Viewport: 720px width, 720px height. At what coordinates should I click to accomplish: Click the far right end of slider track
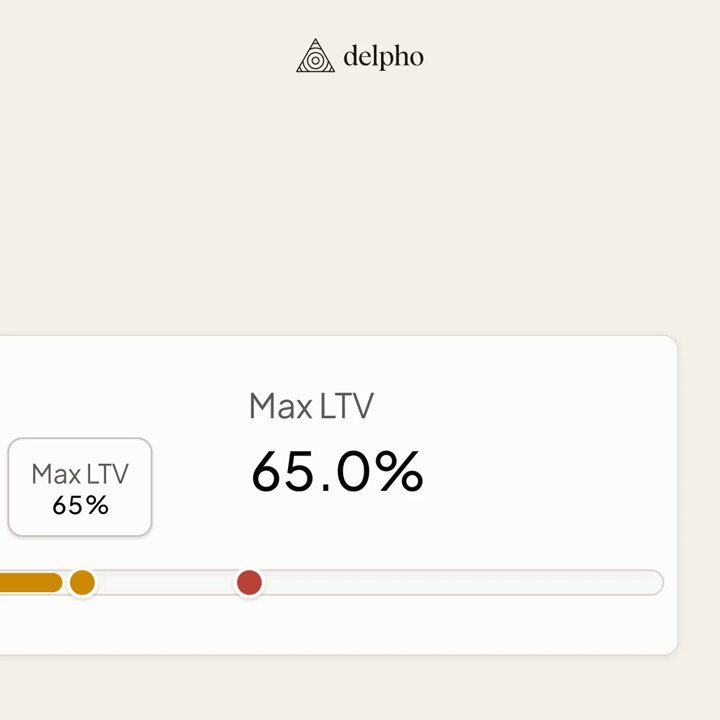[654, 582]
